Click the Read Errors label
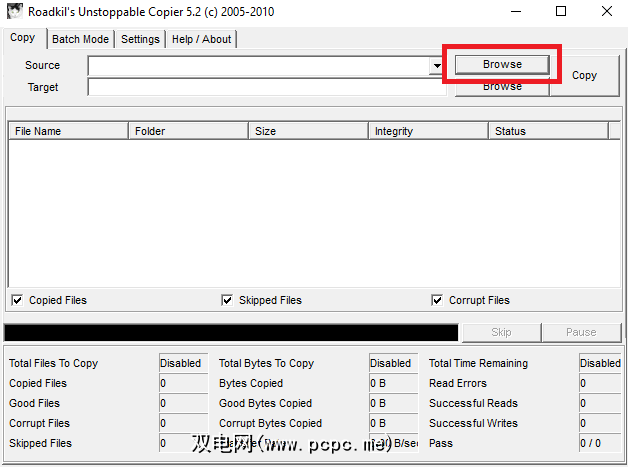The width and height of the screenshot is (628, 467). pyautogui.click(x=458, y=383)
